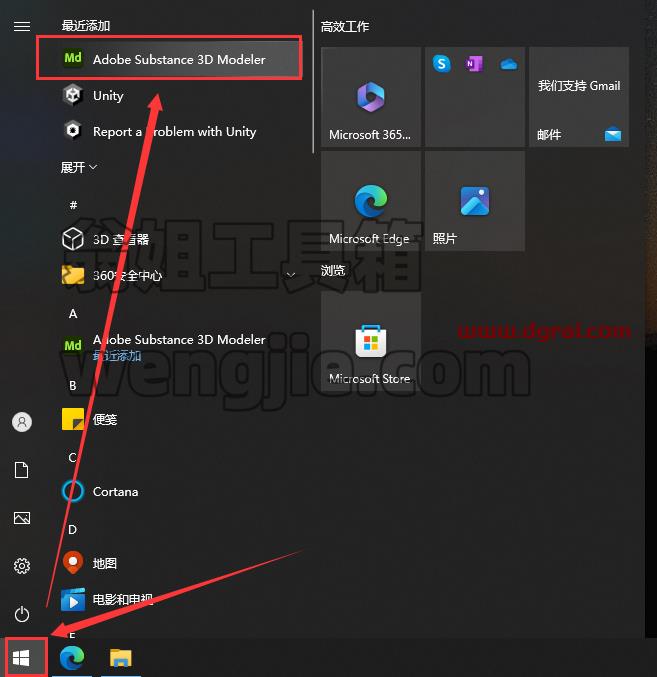Click the 最近添加 section header
Screen dimensions: 657x677
tap(85, 26)
